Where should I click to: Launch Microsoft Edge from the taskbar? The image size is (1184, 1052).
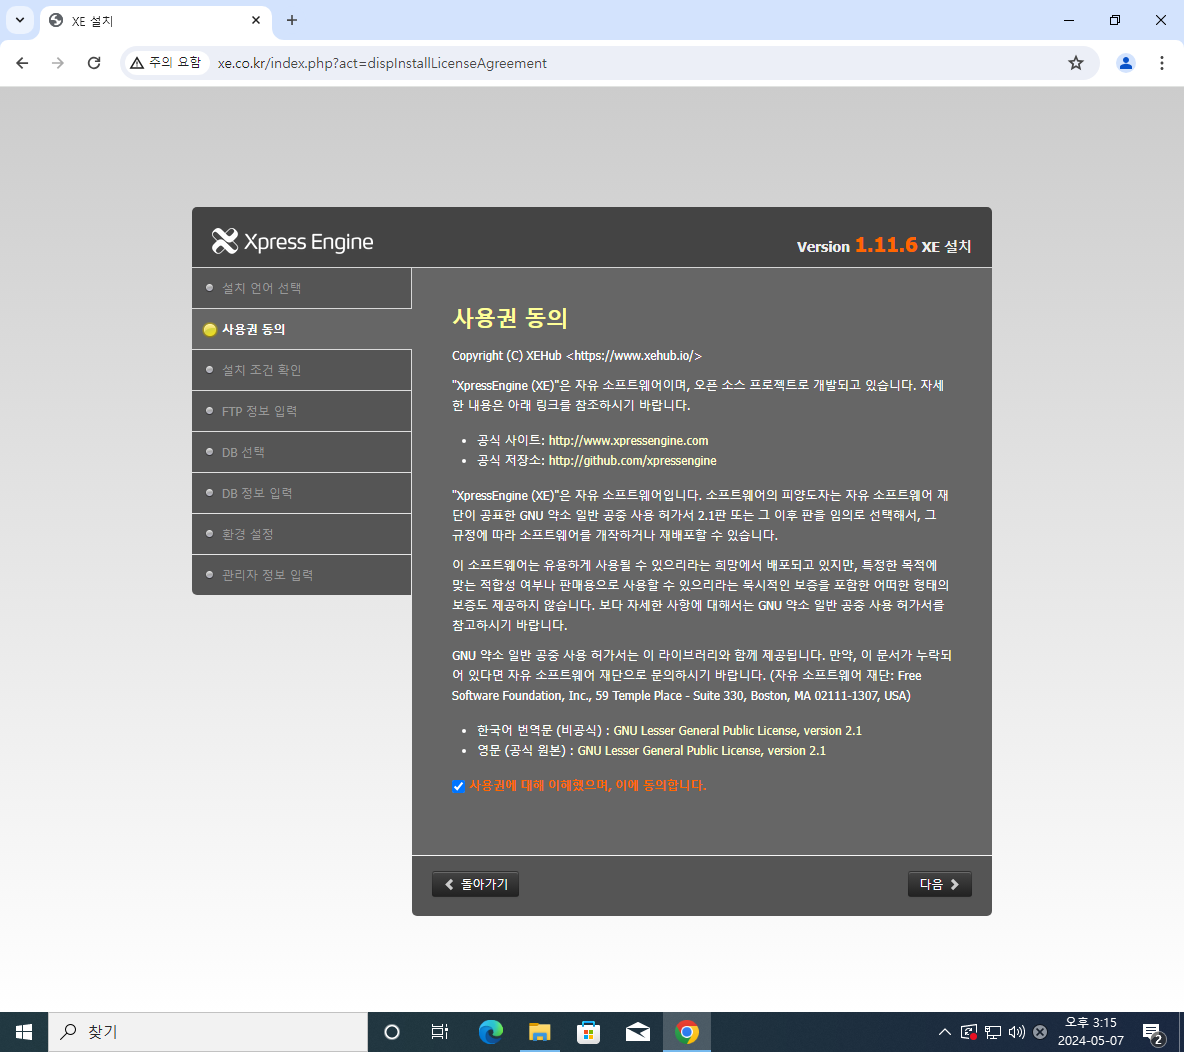(x=490, y=1032)
